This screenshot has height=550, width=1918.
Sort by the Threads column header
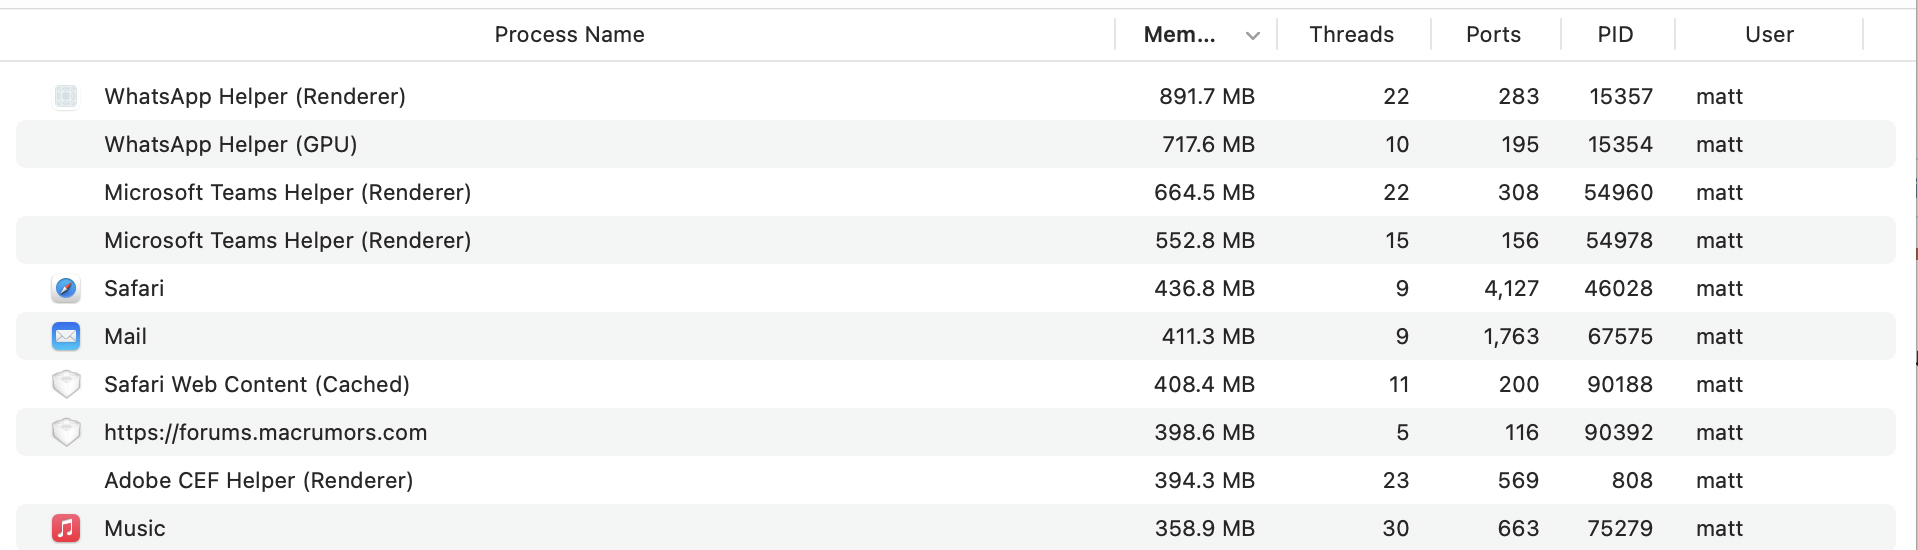(1351, 35)
